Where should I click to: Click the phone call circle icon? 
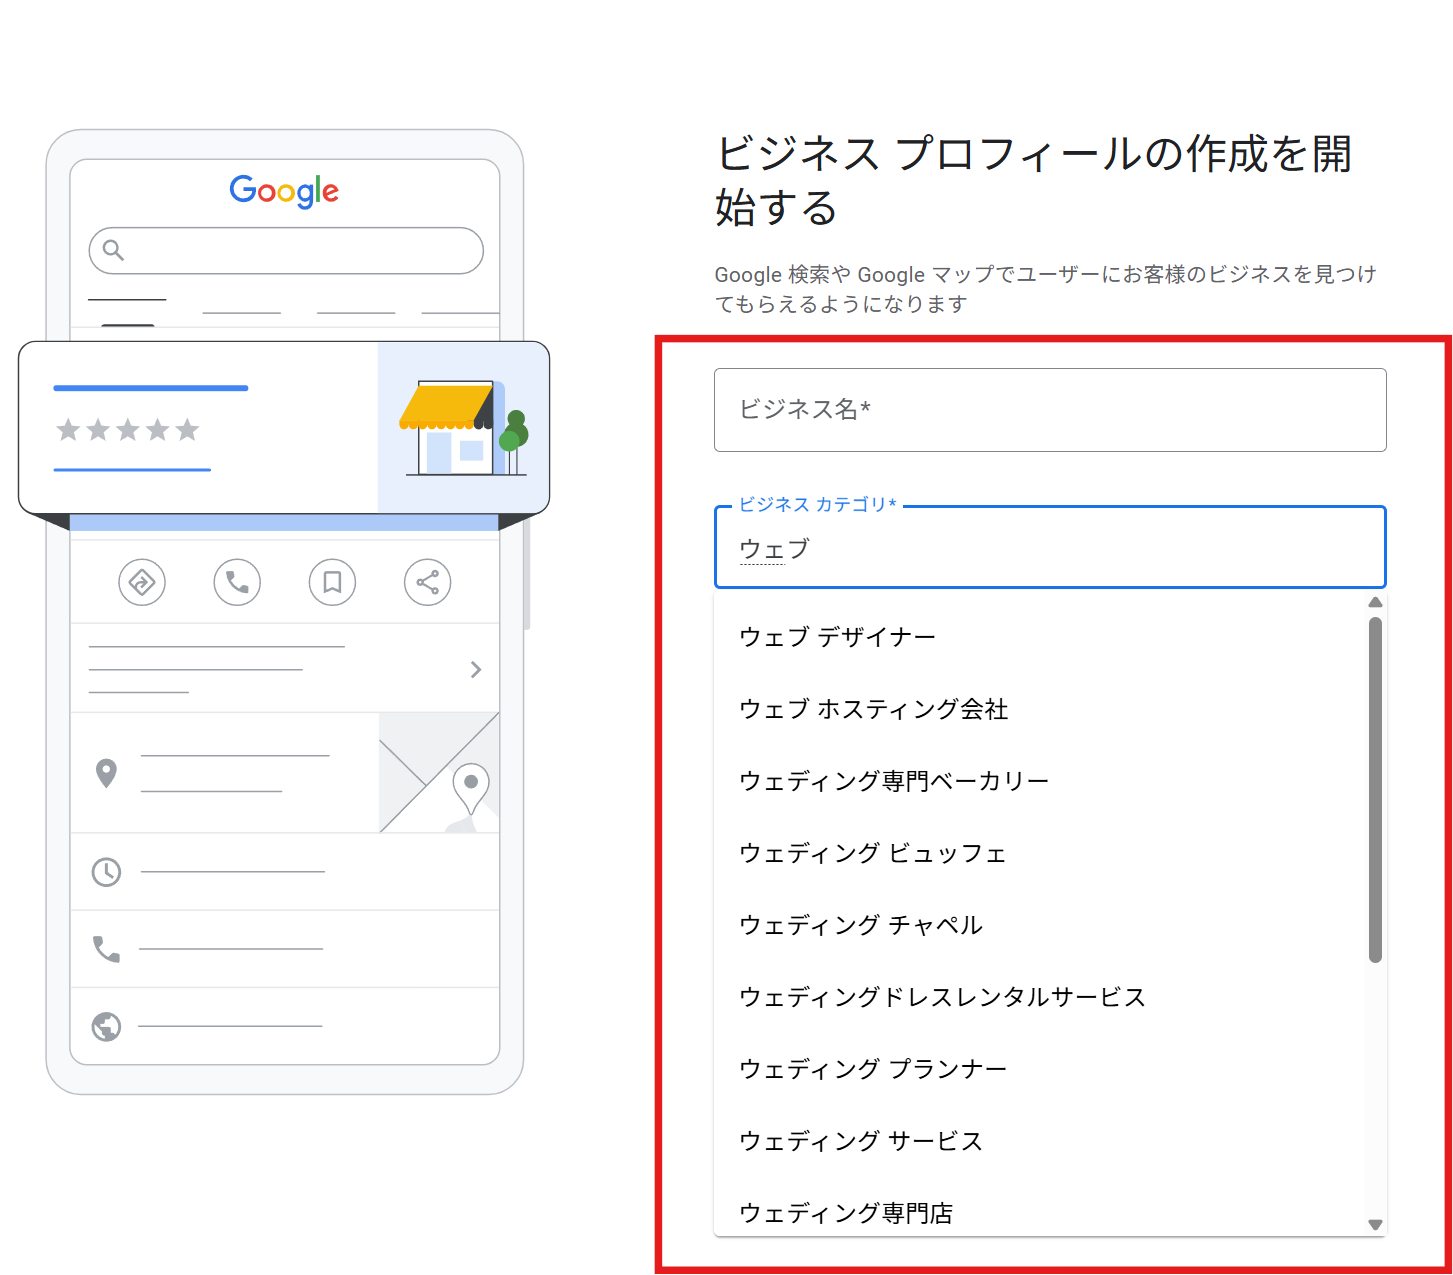[x=237, y=582]
